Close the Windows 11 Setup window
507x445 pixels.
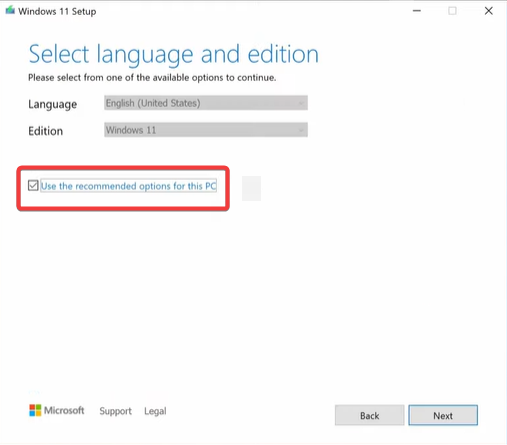pyautogui.click(x=489, y=11)
